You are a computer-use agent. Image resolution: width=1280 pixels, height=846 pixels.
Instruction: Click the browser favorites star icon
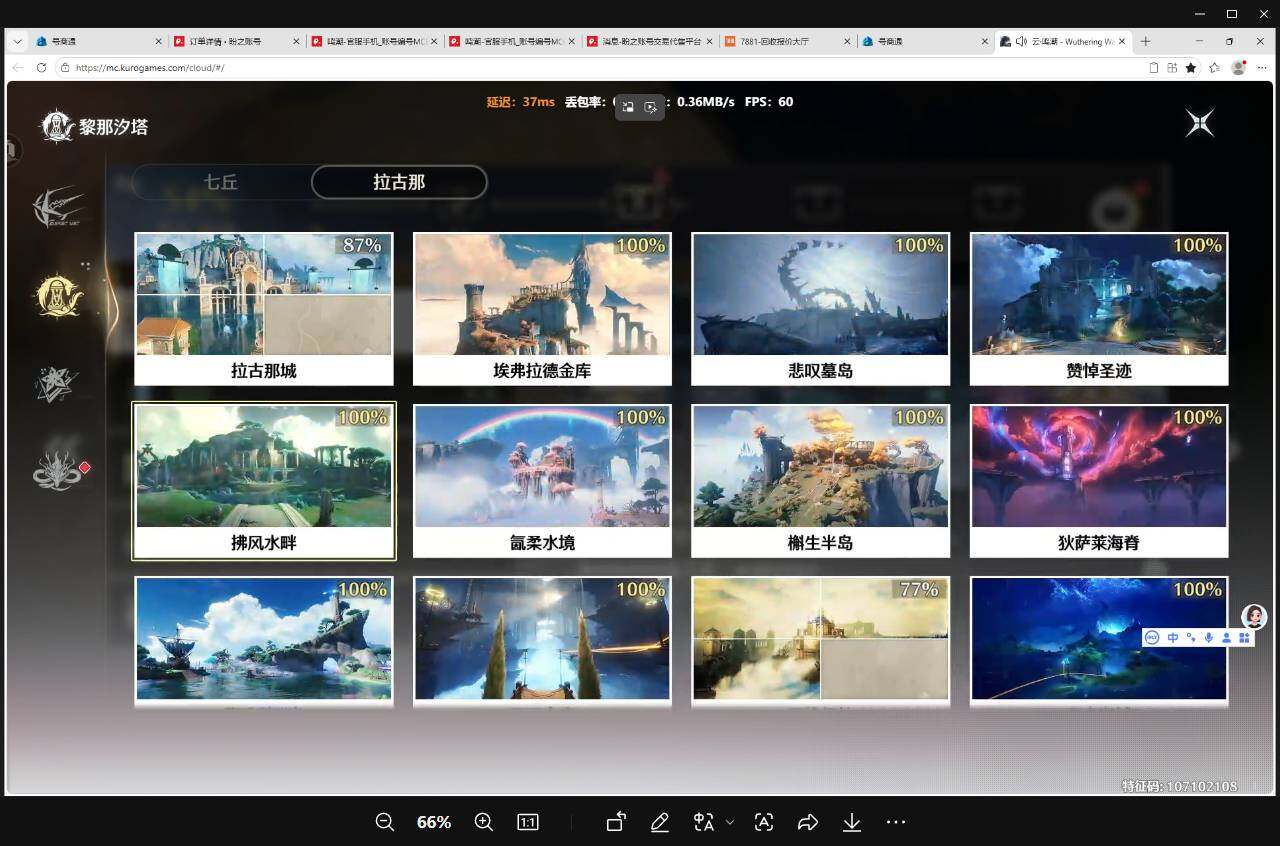click(1191, 68)
